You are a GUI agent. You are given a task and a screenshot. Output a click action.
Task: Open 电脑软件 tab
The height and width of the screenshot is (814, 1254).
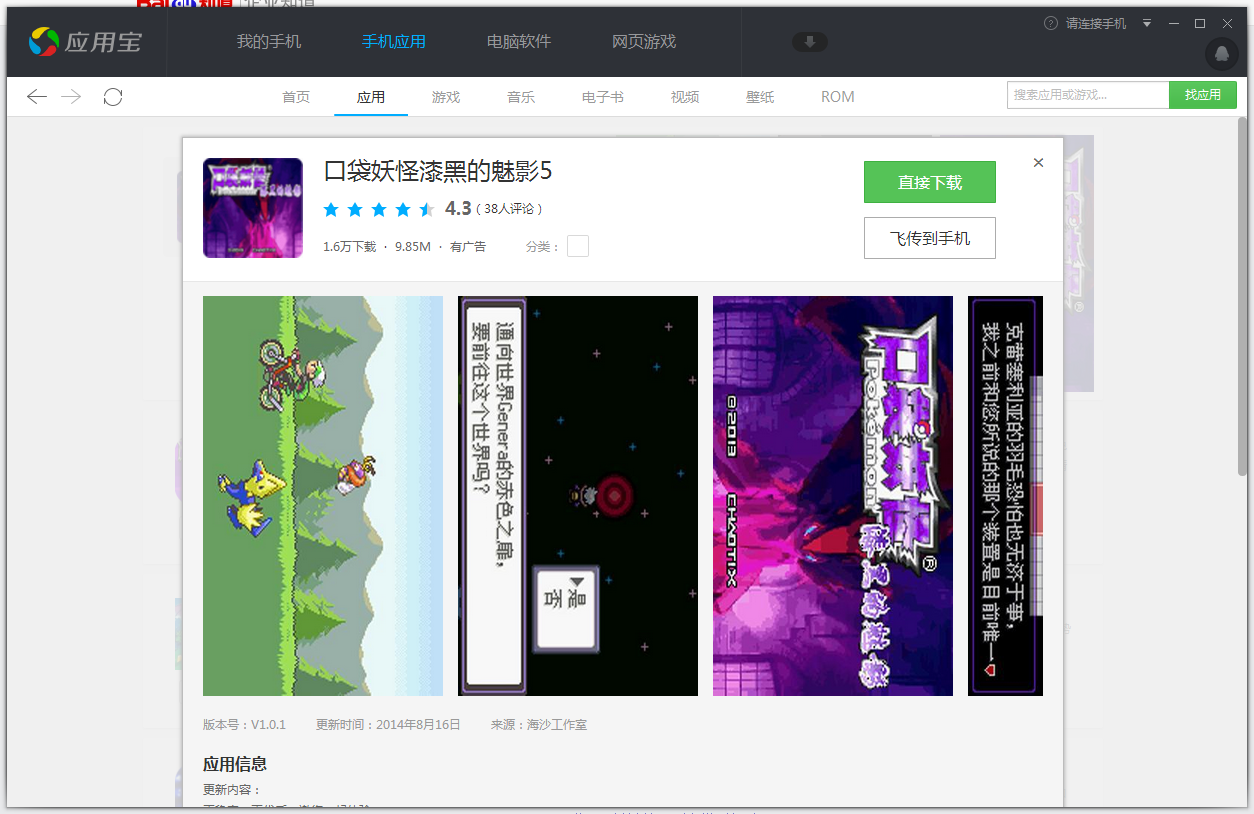click(519, 42)
